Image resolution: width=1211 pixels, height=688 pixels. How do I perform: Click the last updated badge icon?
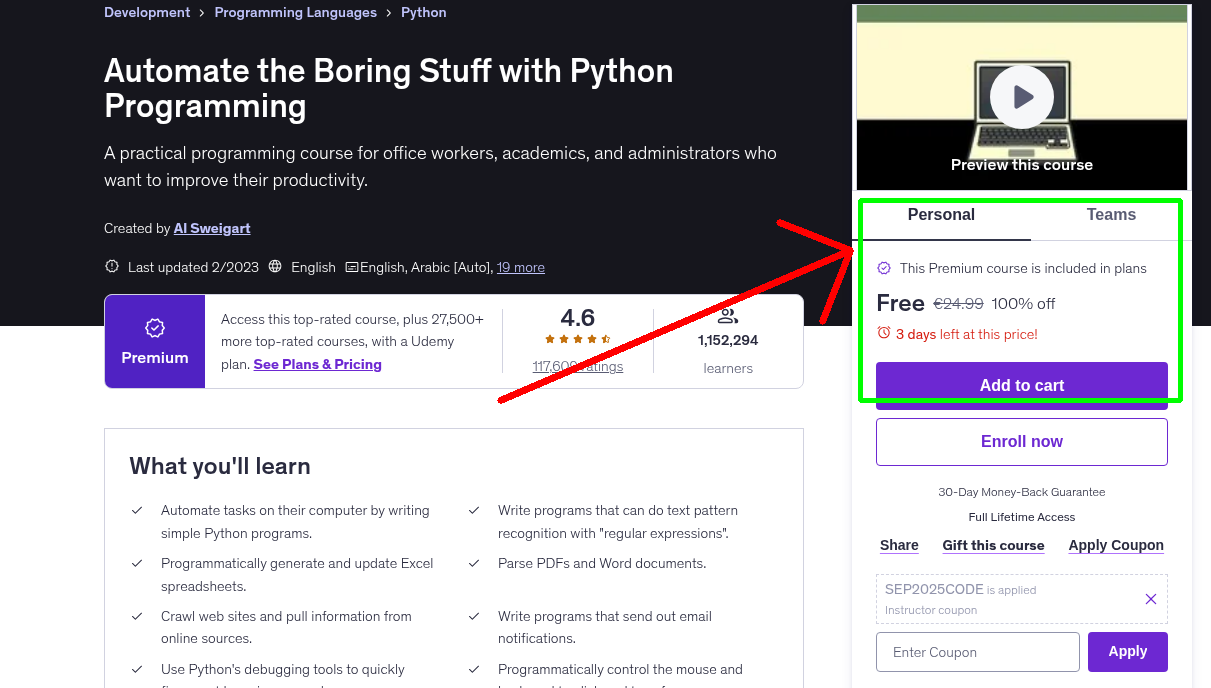(112, 267)
